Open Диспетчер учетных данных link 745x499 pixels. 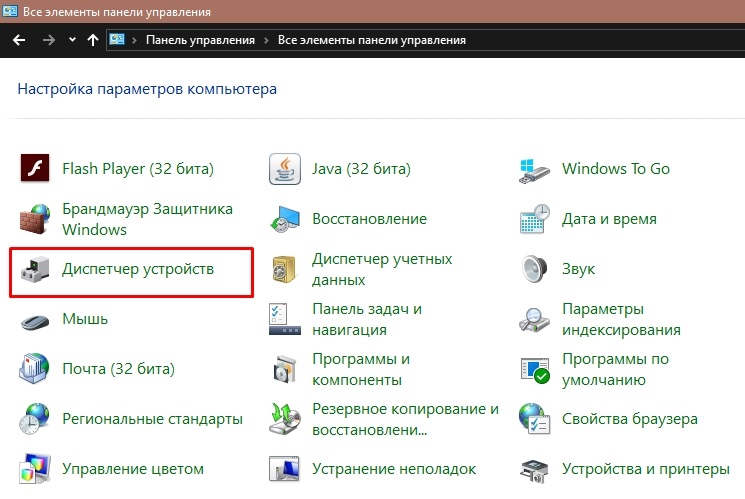click(x=382, y=269)
